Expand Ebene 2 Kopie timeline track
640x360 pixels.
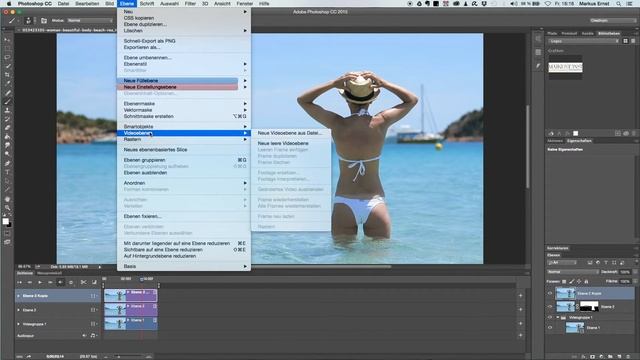pos(18,296)
